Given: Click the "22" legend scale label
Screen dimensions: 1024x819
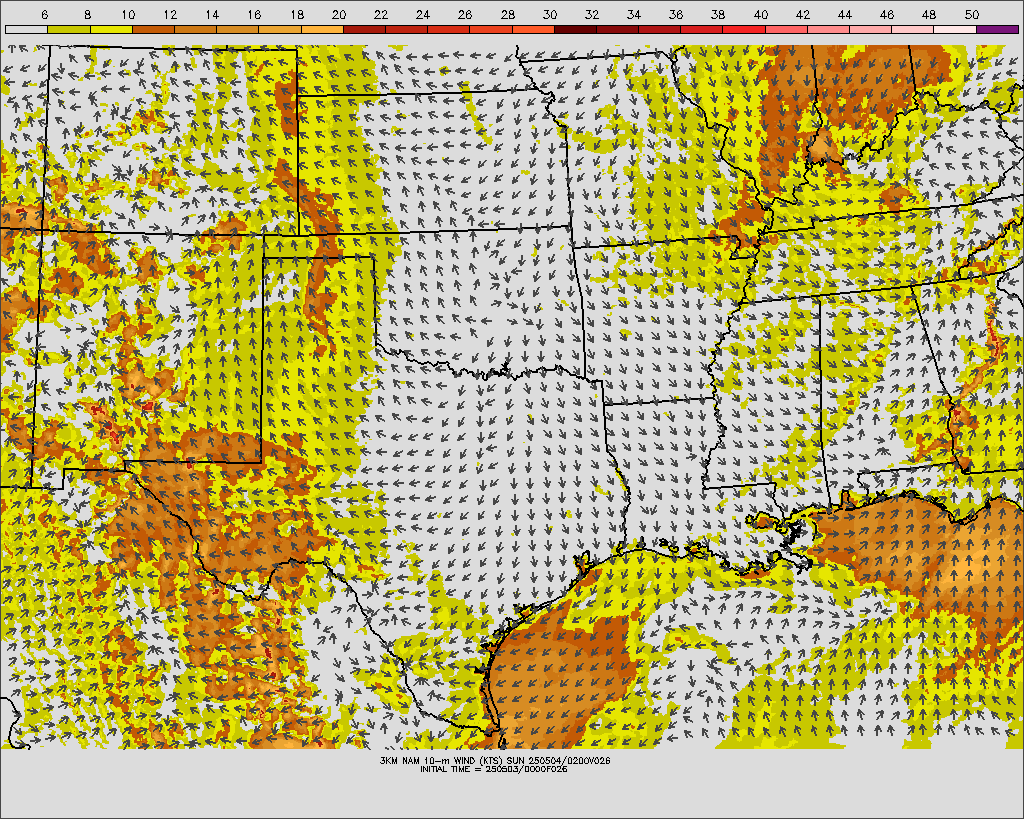Looking at the screenshot, I should (381, 14).
